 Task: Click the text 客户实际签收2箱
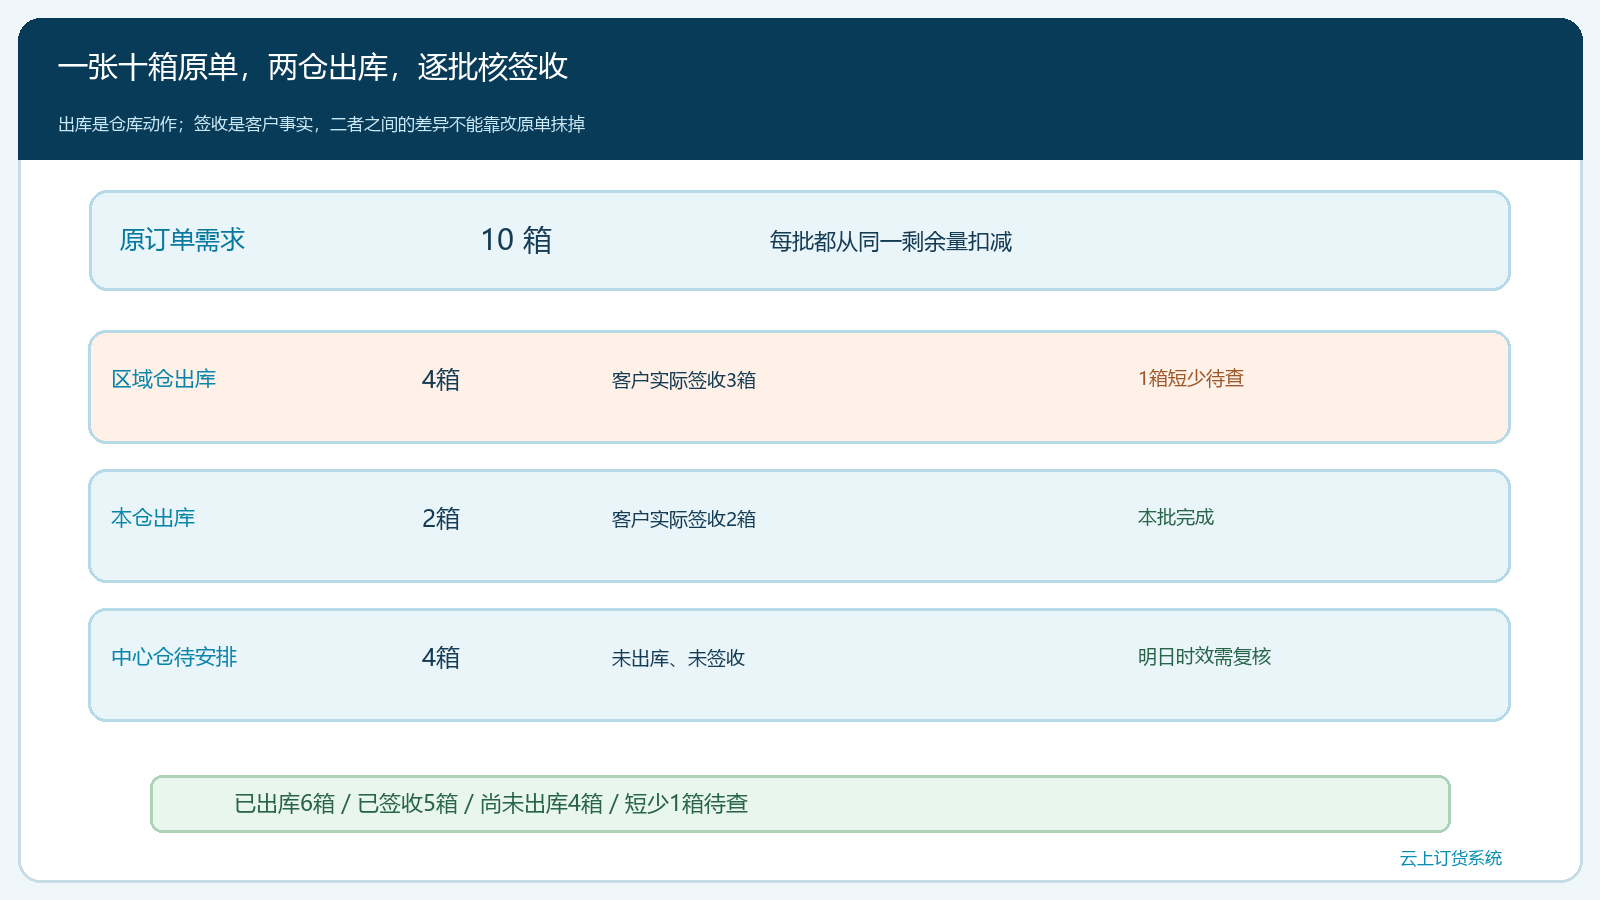[684, 519]
